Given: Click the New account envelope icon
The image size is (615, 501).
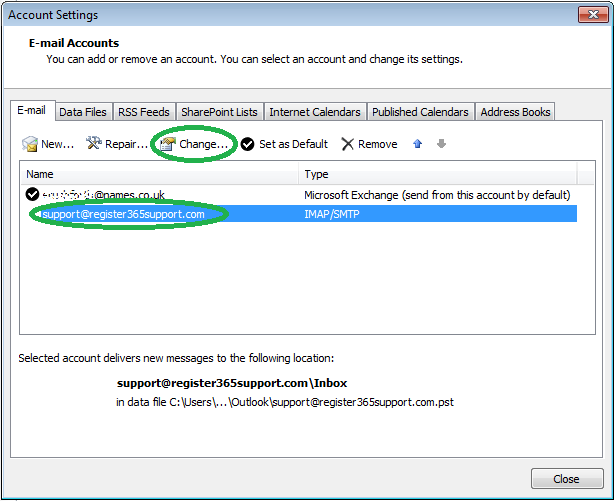Looking at the screenshot, I should coord(30,144).
